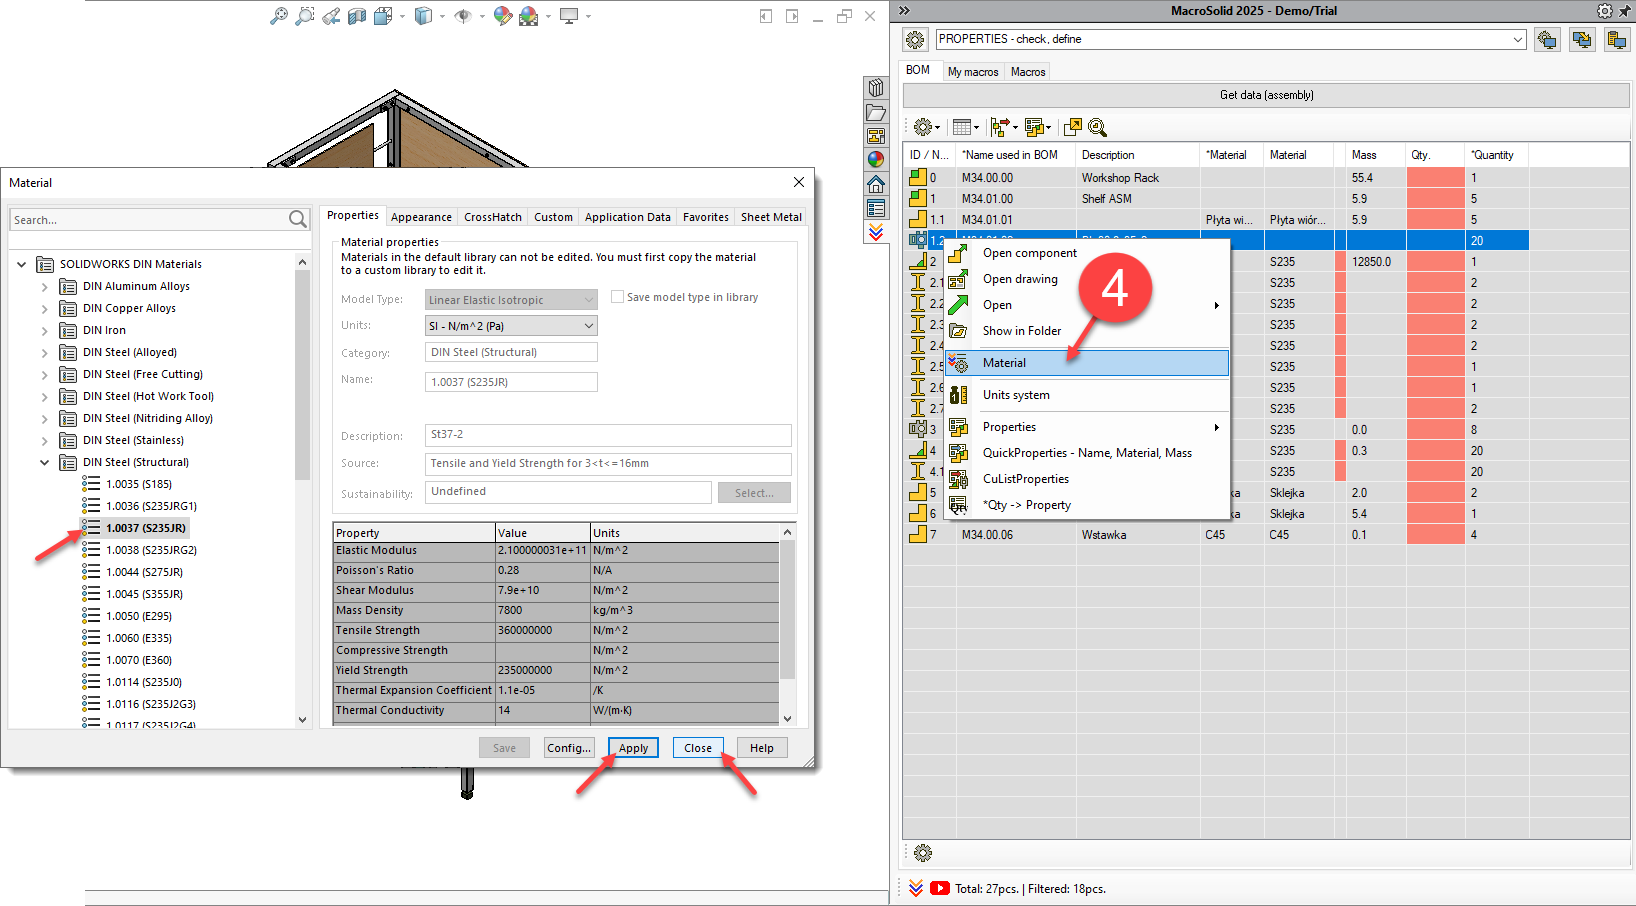Viewport: 1636px width, 906px height.
Task: Open the My macros tab
Action: coord(973,72)
